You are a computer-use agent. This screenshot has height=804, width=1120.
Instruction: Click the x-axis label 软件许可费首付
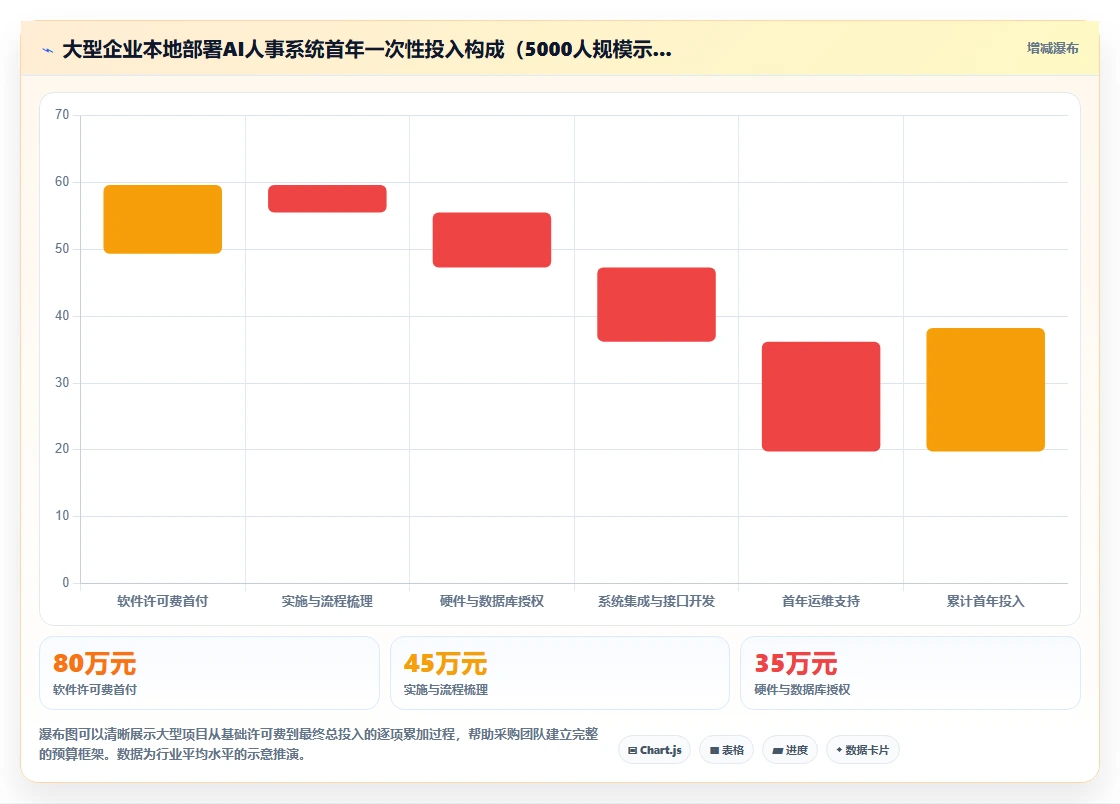[x=163, y=601]
